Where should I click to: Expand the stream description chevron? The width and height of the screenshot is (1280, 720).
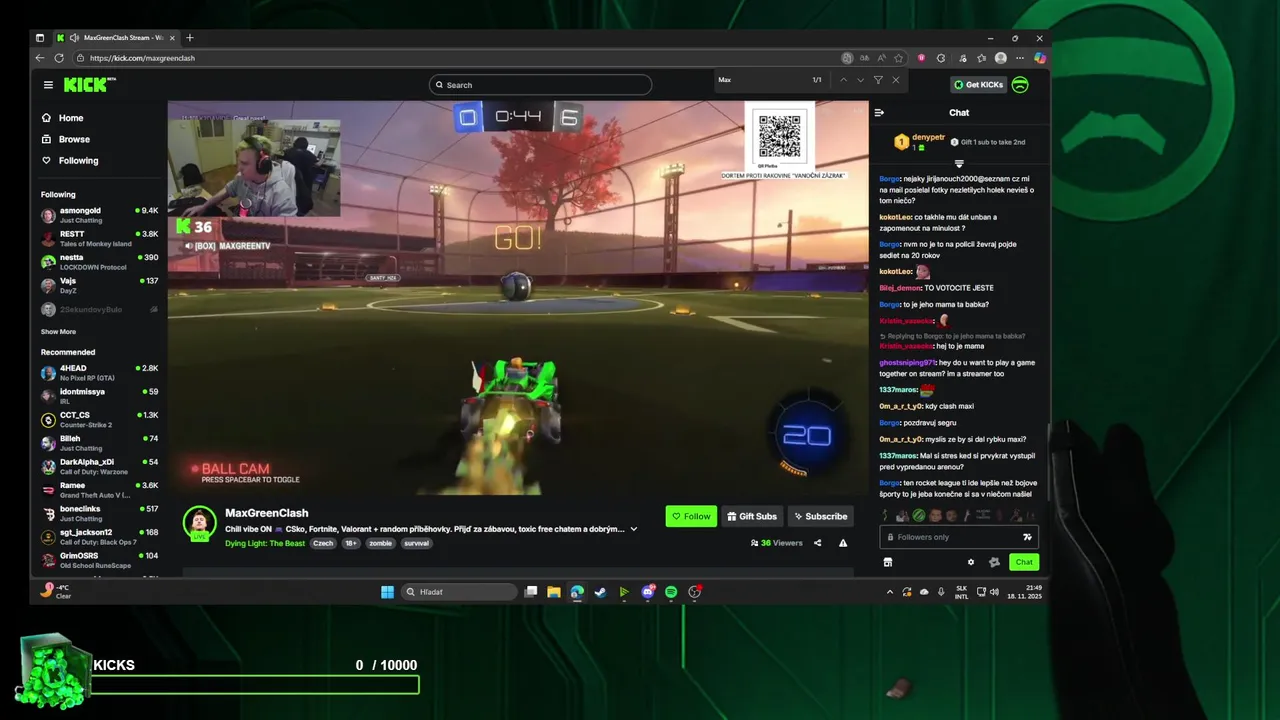tap(633, 529)
